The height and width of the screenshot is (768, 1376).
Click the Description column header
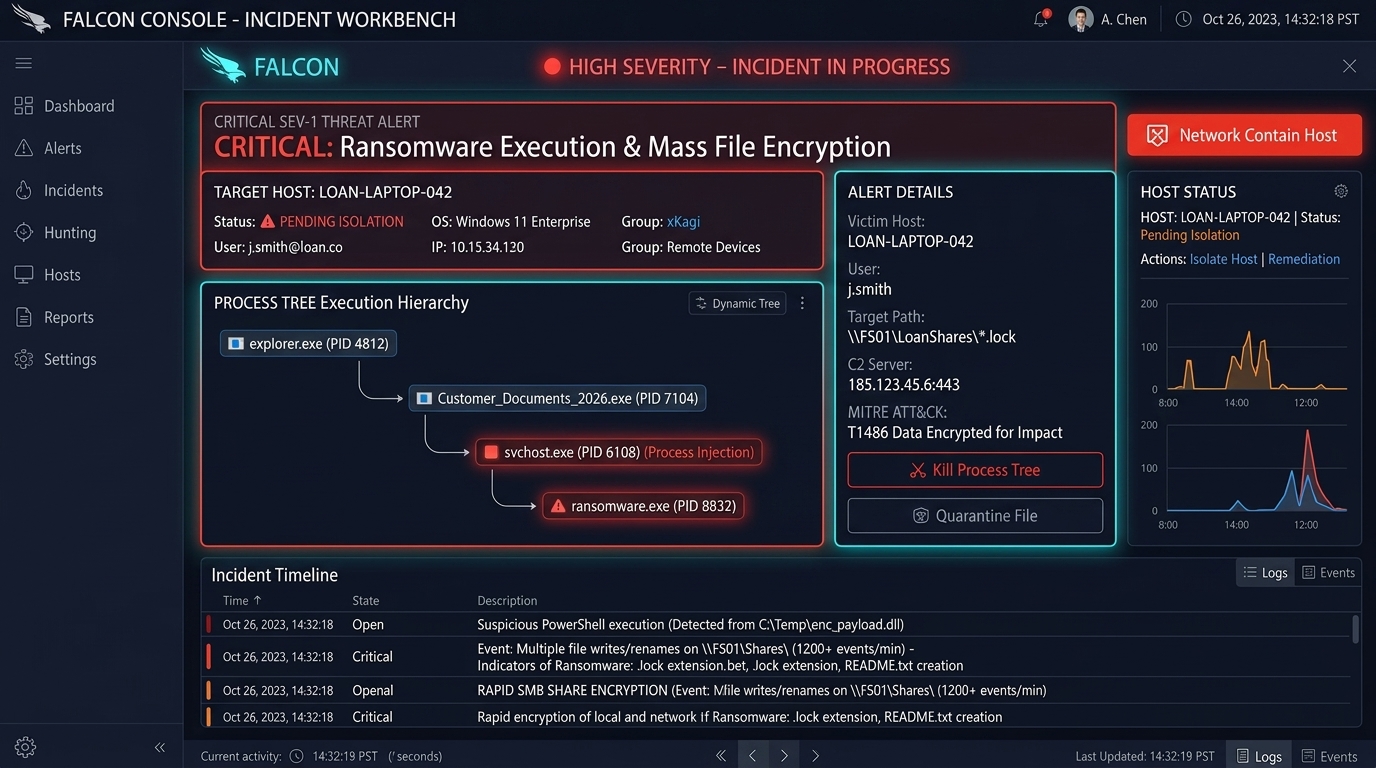coord(507,601)
